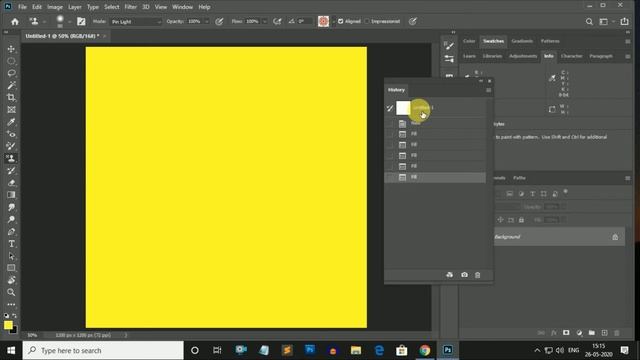Toggle layer filtering on/off switch
This screenshot has width=640, height=360.
click(x=566, y=191)
